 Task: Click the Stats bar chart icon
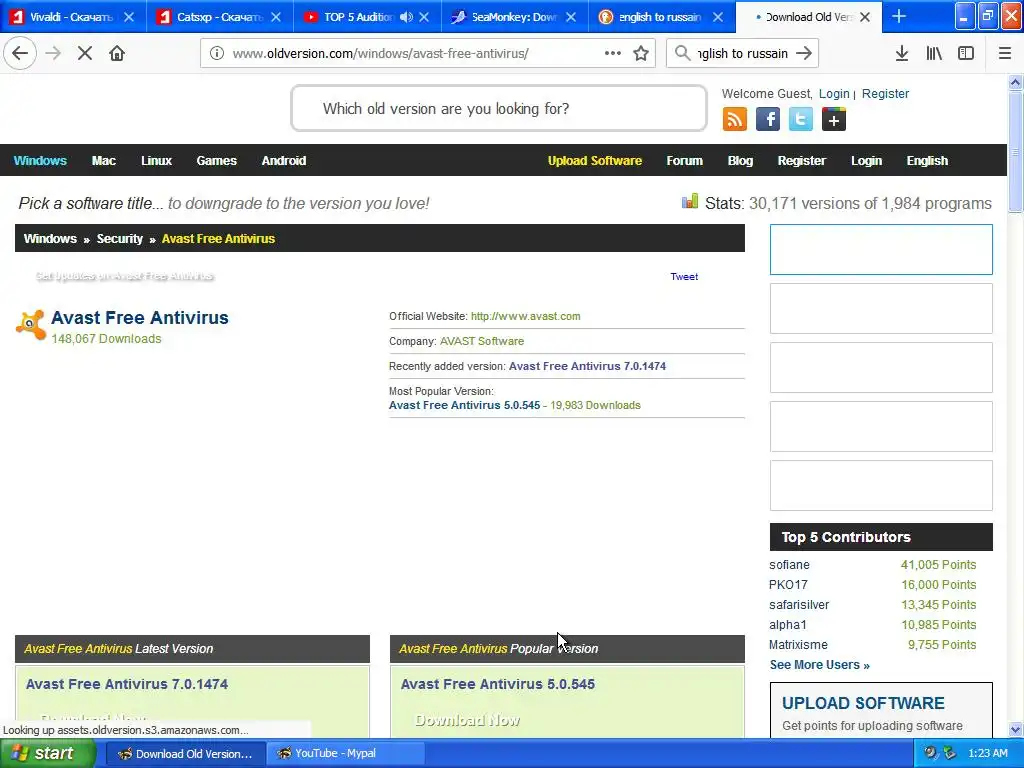[690, 201]
